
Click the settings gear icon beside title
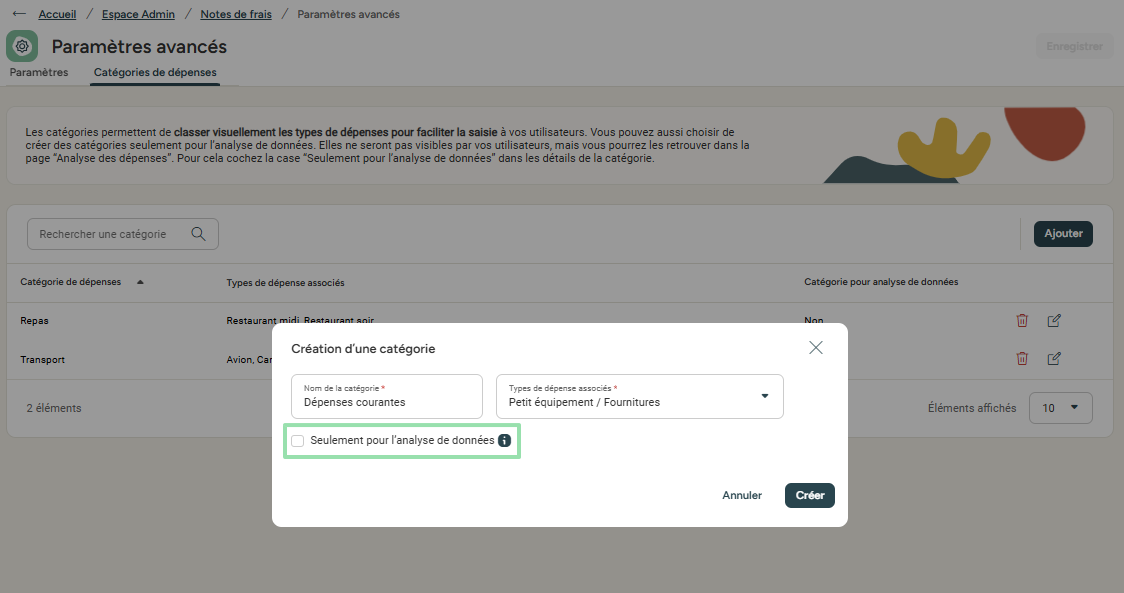[22, 46]
